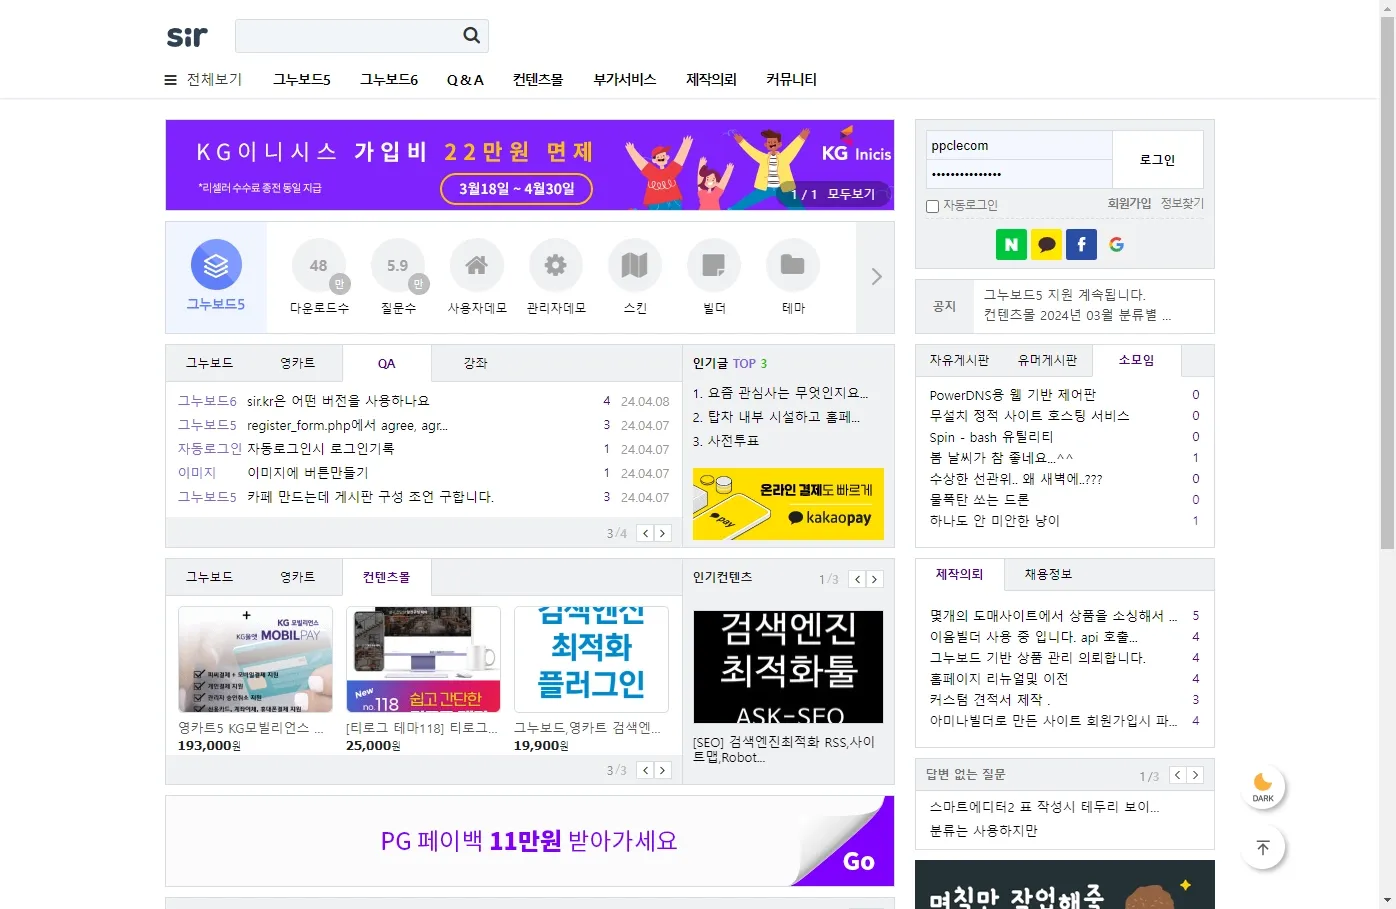This screenshot has width=1396, height=909.
Task: Click the search magnifier icon
Action: pos(471,36)
